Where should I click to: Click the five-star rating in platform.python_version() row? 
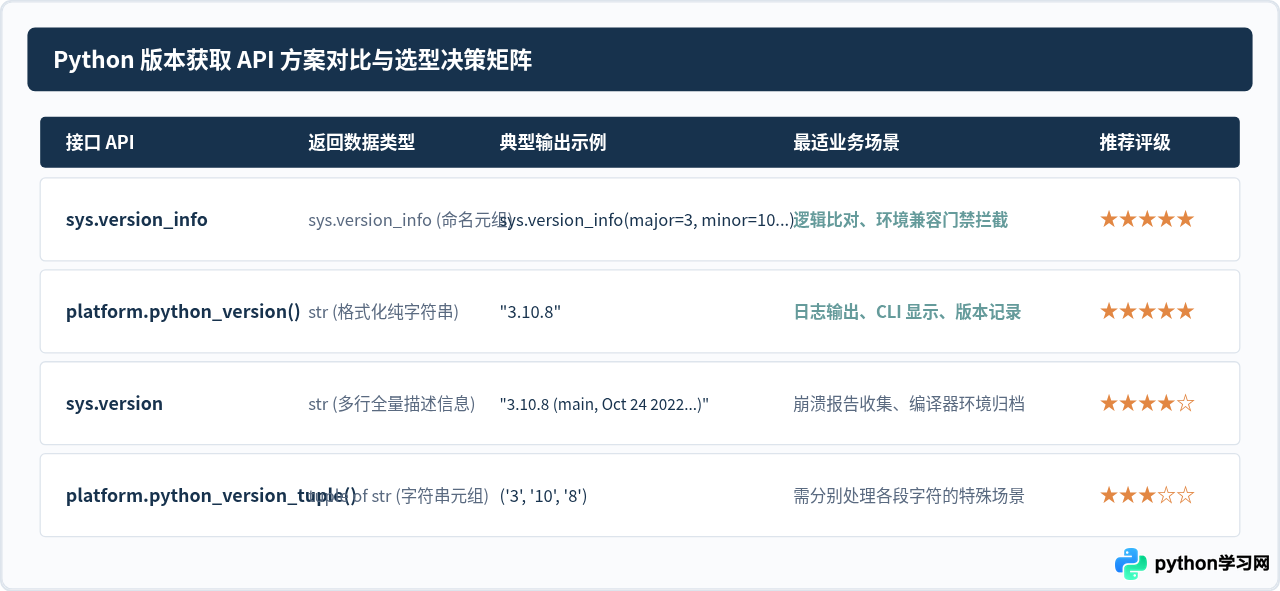point(1147,311)
